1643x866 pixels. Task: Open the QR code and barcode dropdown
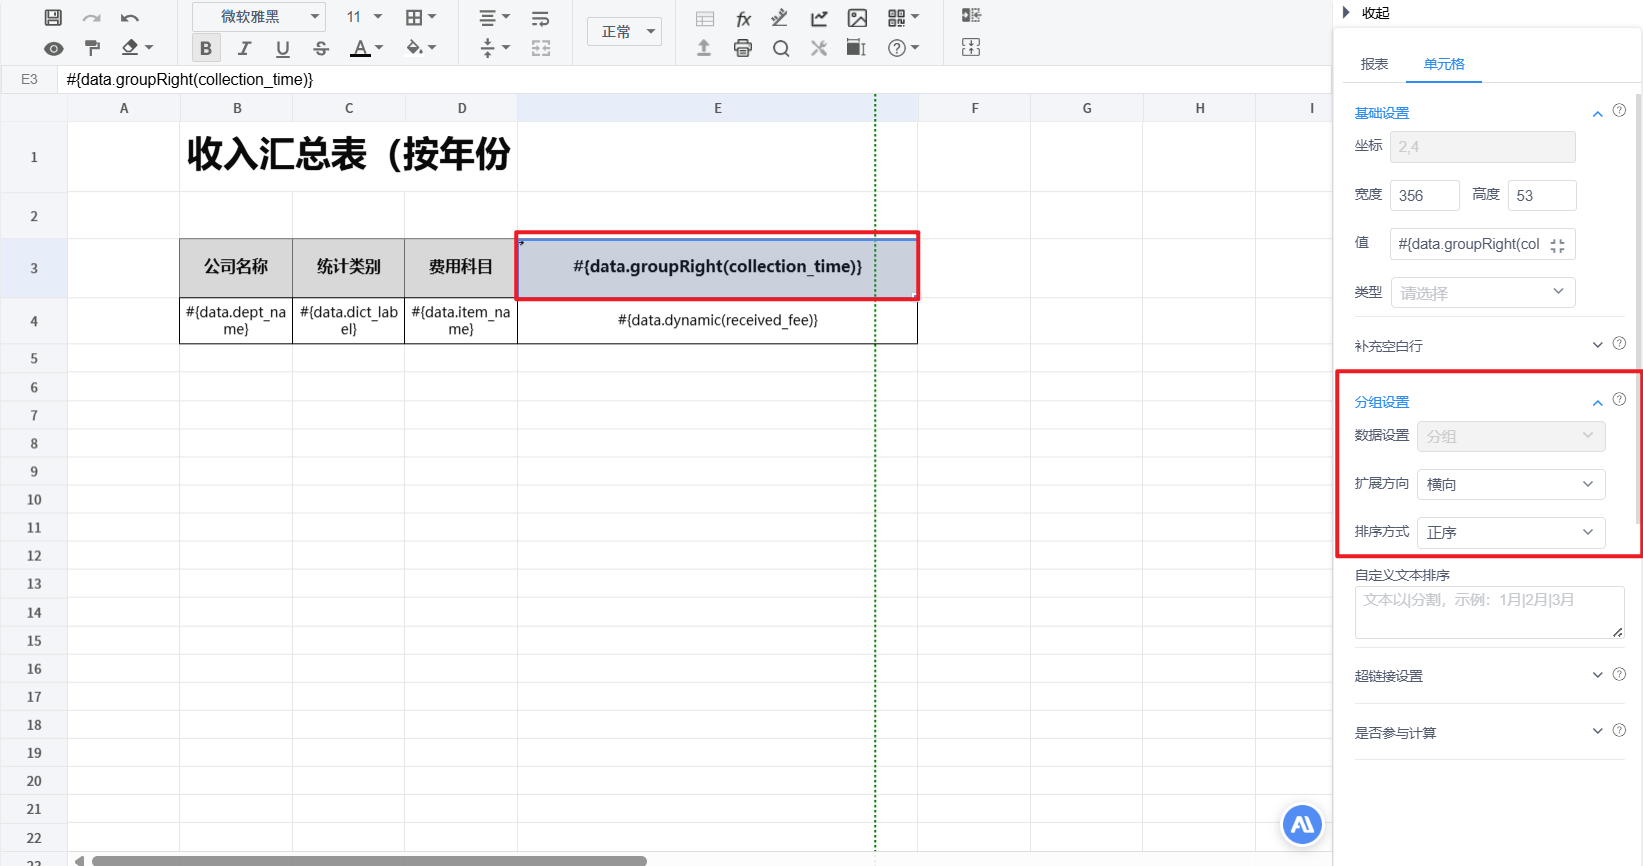pos(902,18)
